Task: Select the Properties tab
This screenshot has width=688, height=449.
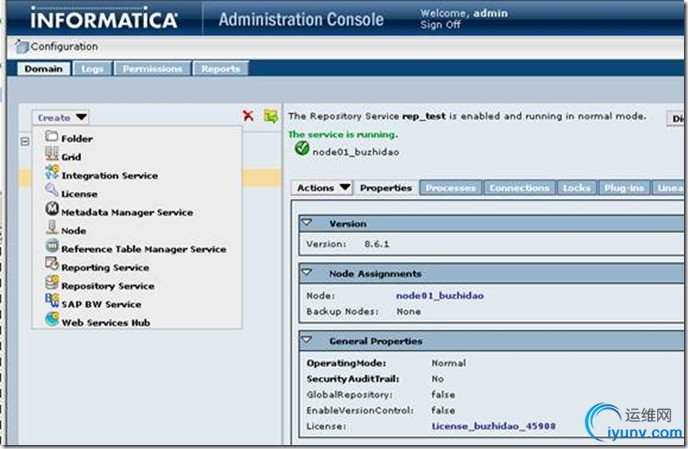Action: [x=386, y=188]
